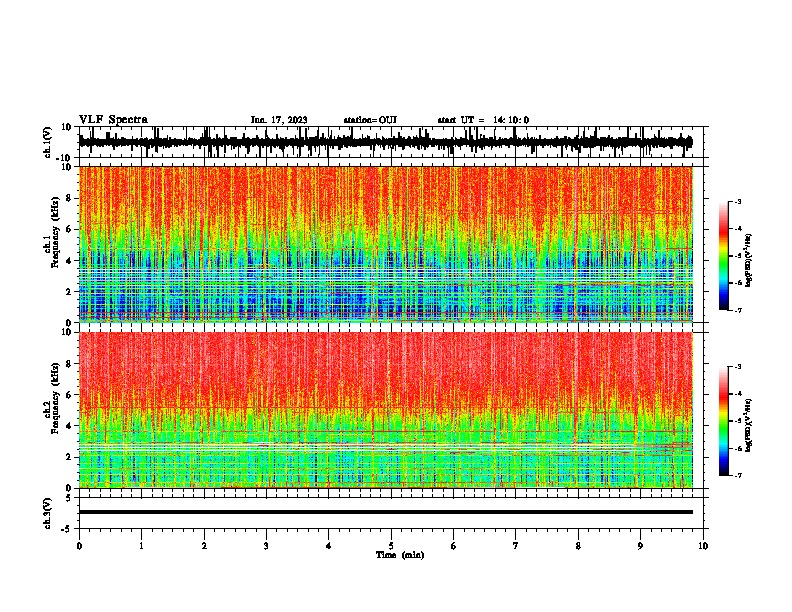Click the "ch.3(V)" axis label
Screen dimensions: 792x612
[48, 513]
